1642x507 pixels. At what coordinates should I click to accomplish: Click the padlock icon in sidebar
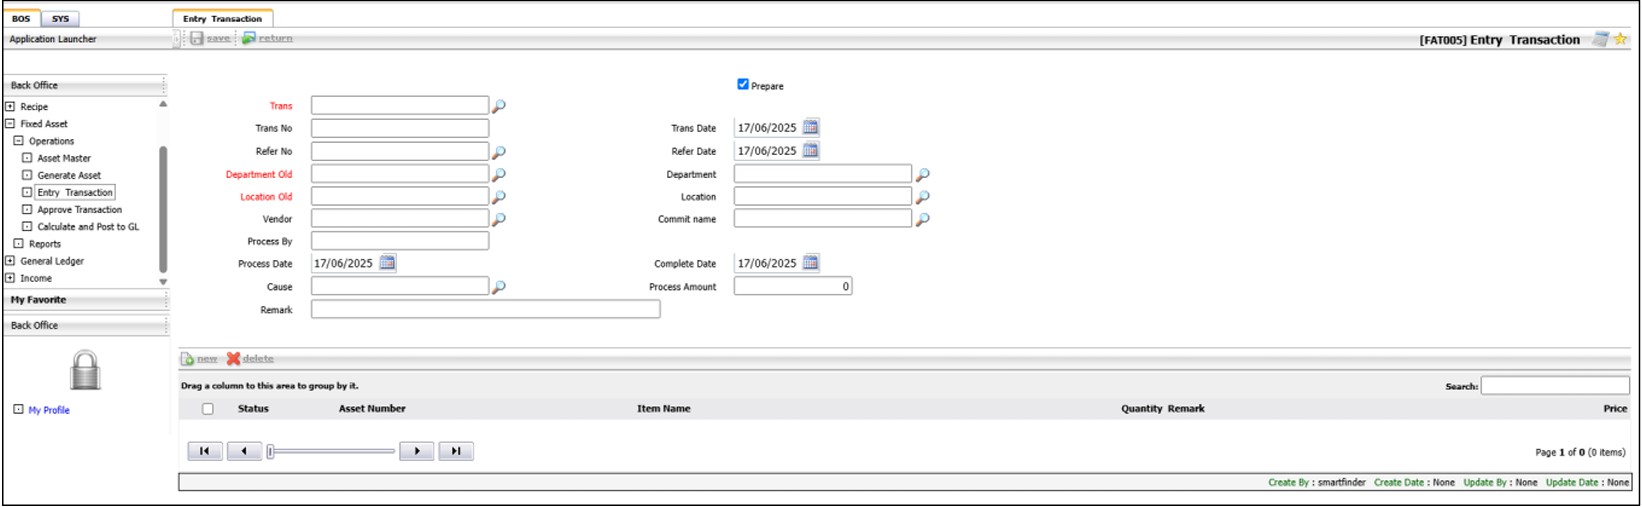[85, 371]
